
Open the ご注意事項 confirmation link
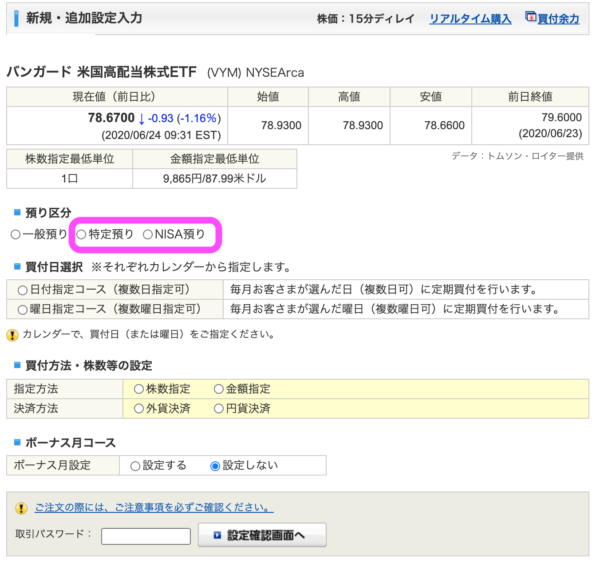154,508
